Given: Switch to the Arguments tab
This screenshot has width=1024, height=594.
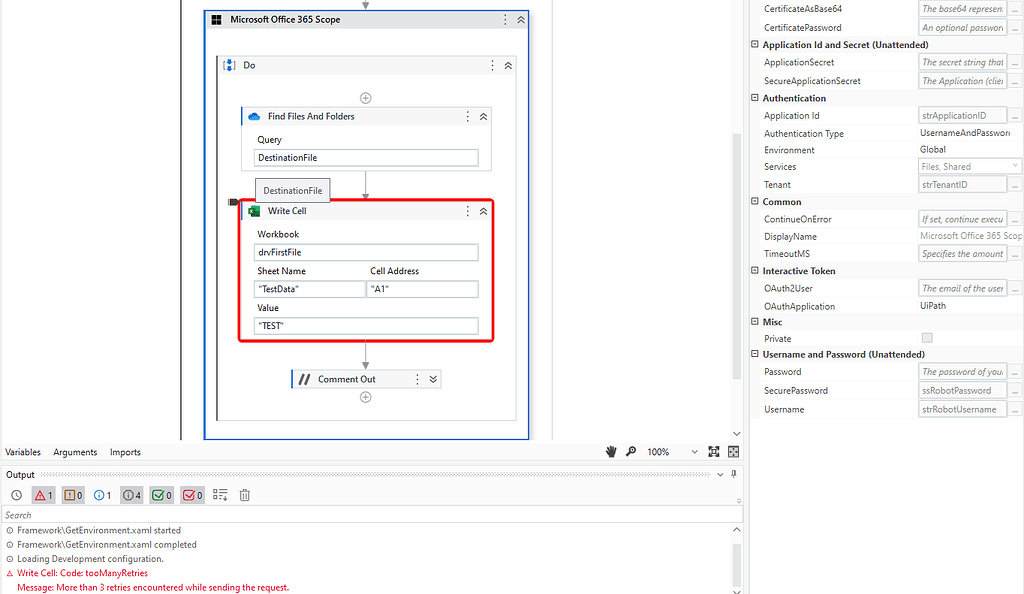Looking at the screenshot, I should coord(75,451).
